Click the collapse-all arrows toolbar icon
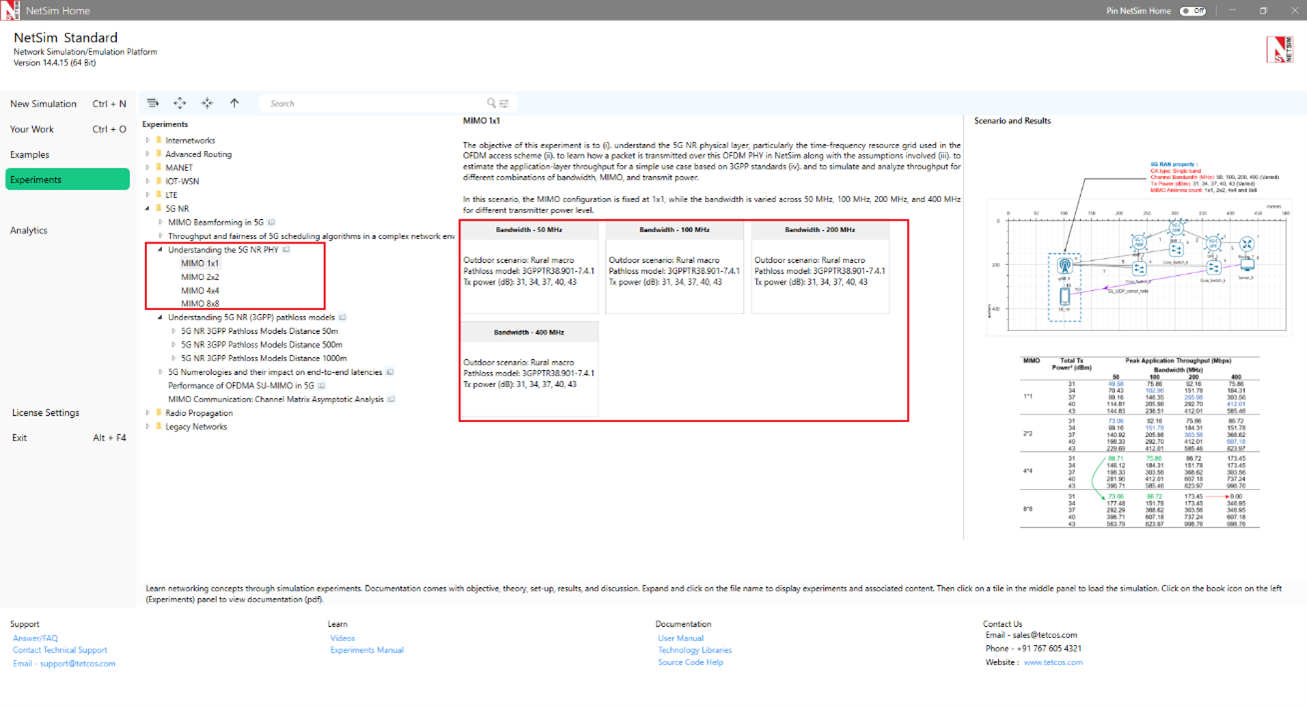The width and height of the screenshot is (1307, 706). point(207,103)
